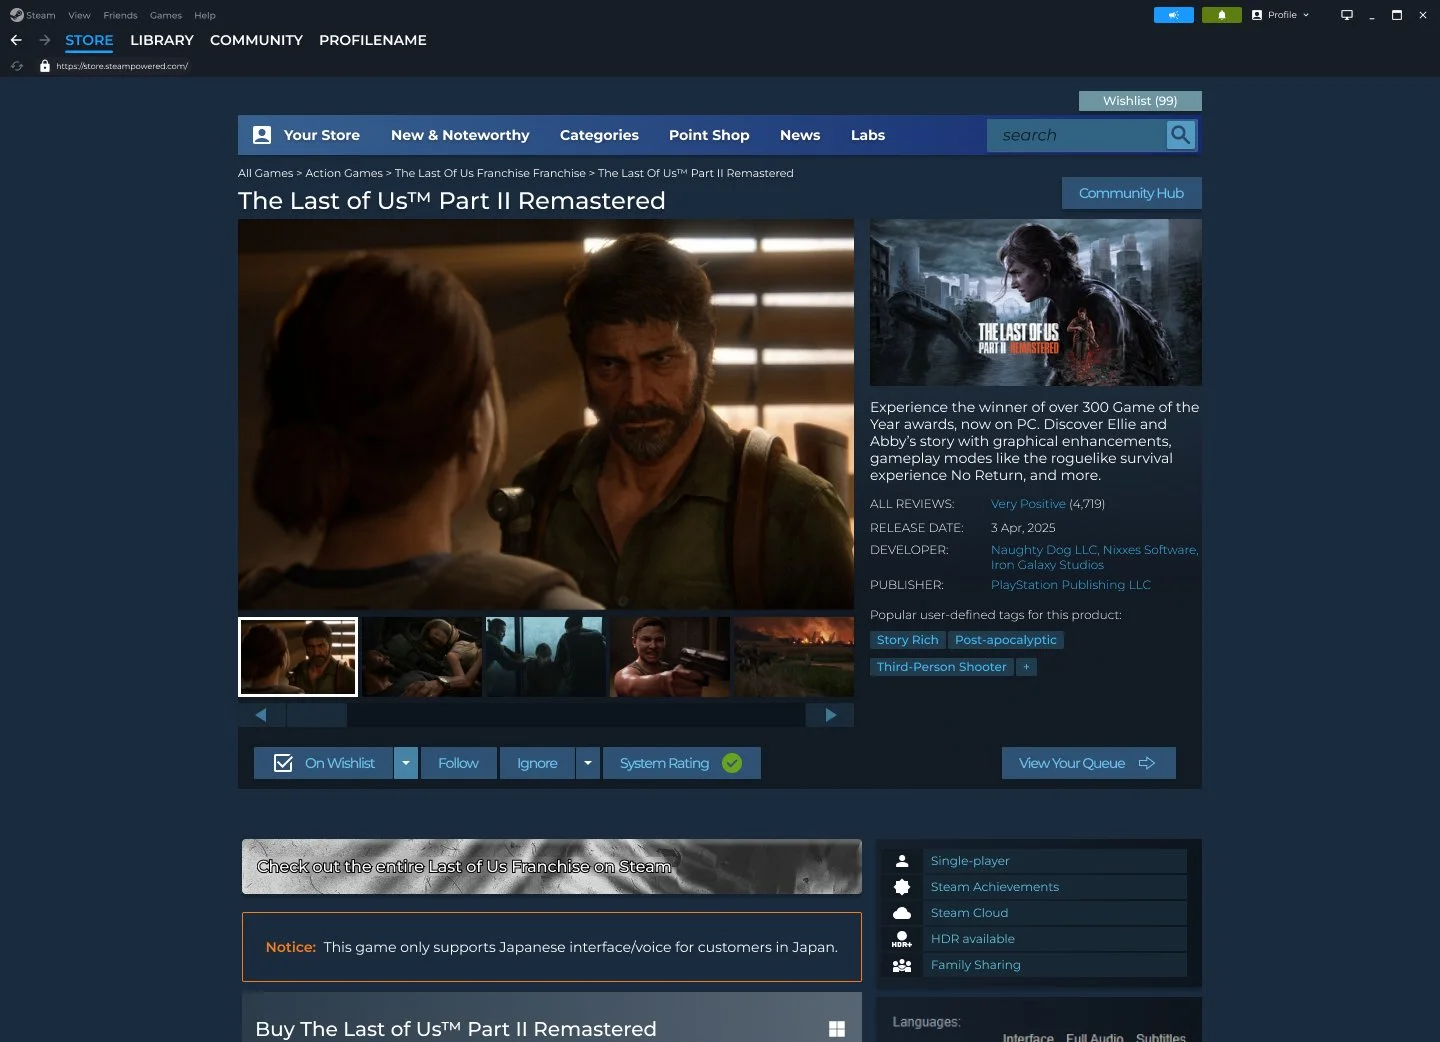The image size is (1440, 1042).
Task: Switch to the STORE tab
Action: pos(89,40)
